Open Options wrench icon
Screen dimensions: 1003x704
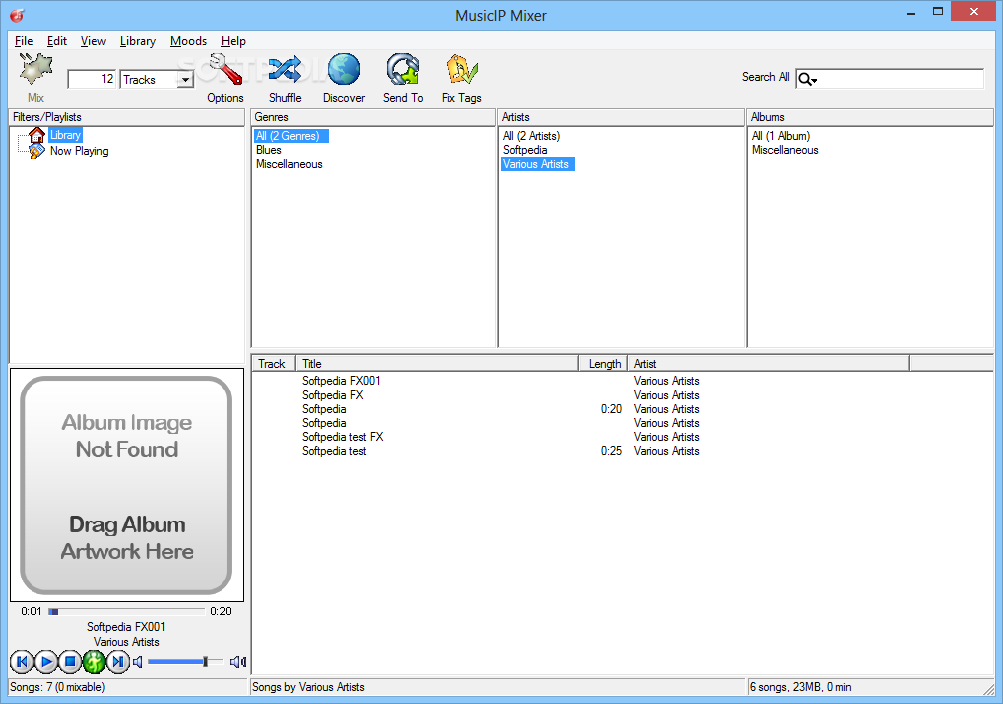click(x=226, y=69)
